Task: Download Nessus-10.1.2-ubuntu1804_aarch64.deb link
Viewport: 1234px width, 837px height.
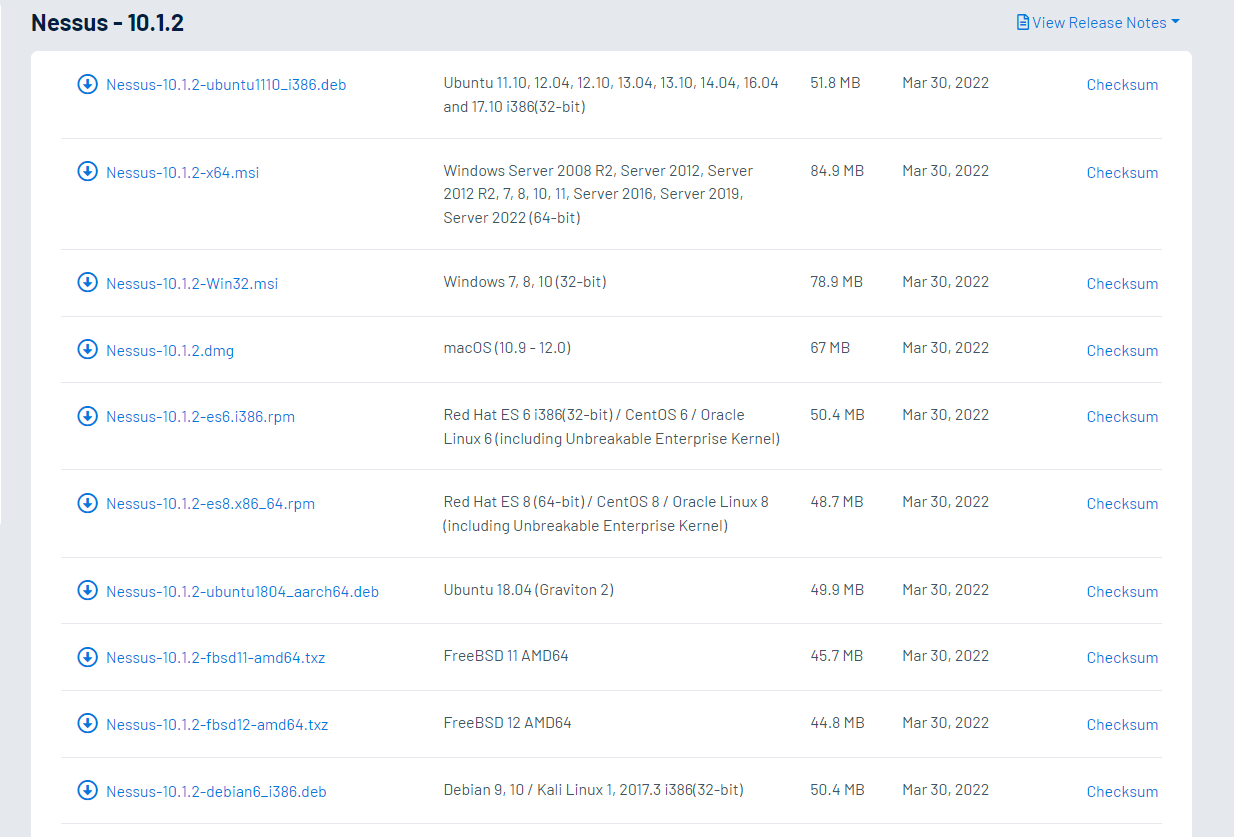Action: coord(242,592)
